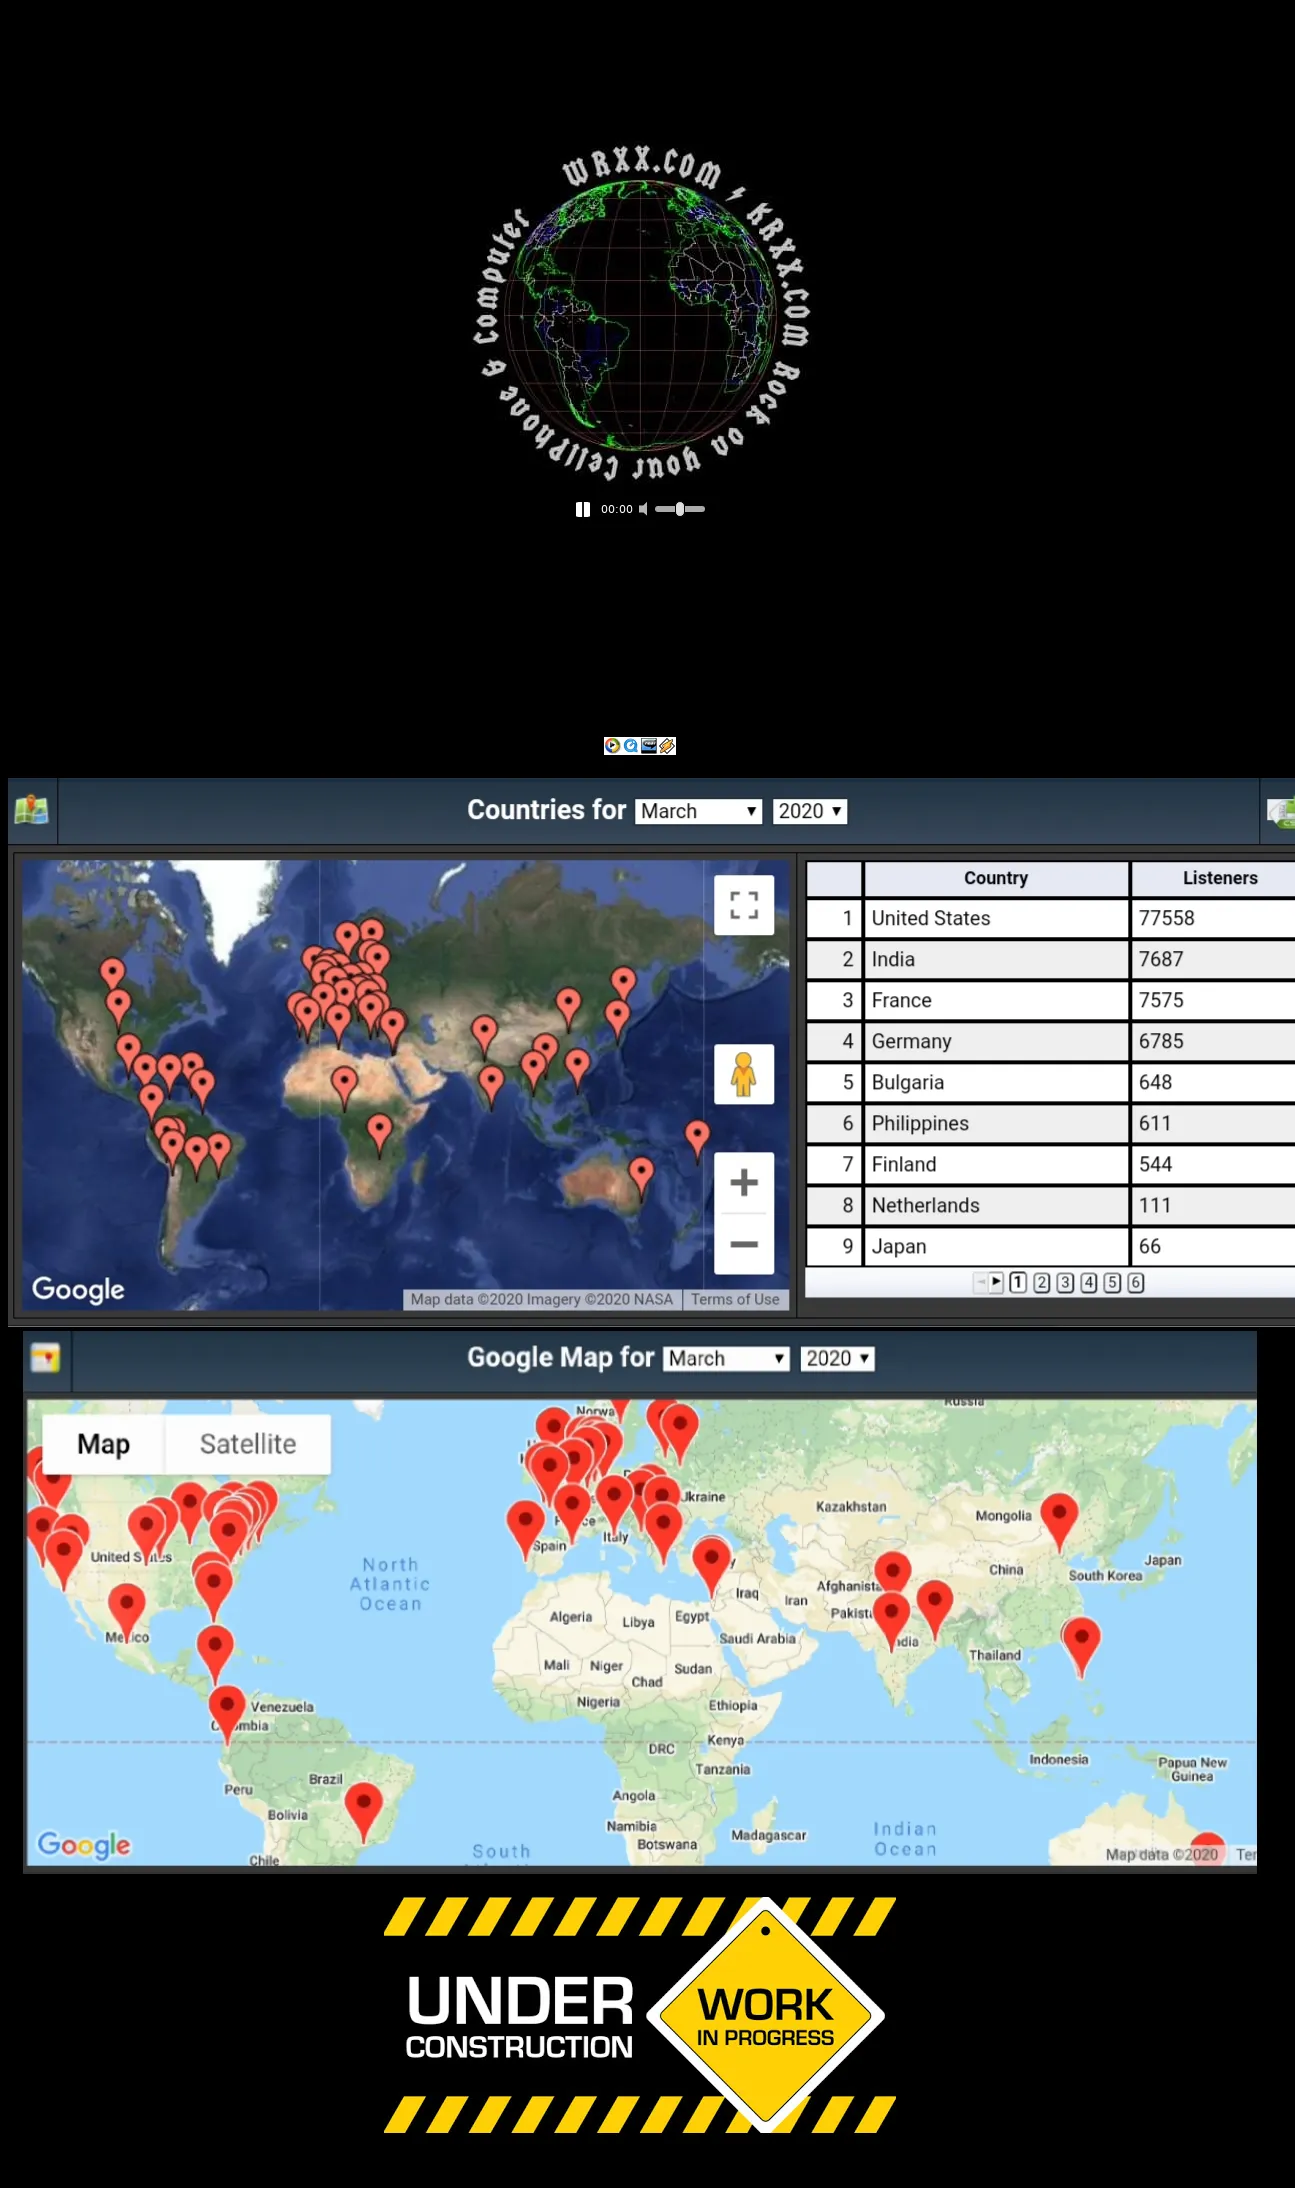Open the RealPlayer stream icon

tap(649, 745)
